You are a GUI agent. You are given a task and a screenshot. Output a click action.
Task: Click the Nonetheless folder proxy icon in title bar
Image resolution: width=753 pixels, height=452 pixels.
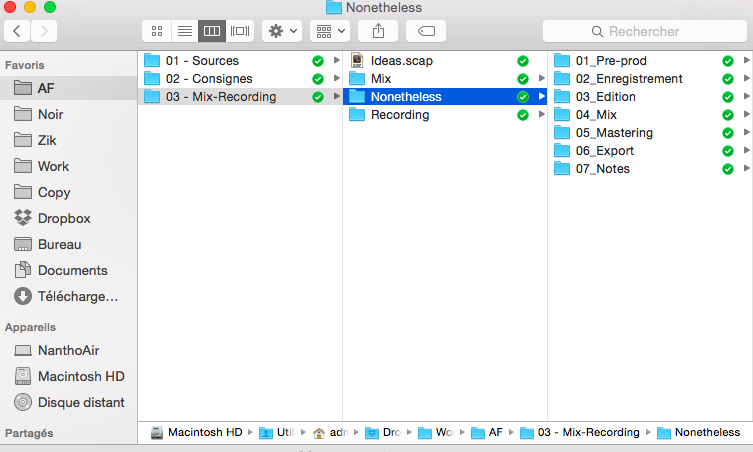(x=334, y=7)
